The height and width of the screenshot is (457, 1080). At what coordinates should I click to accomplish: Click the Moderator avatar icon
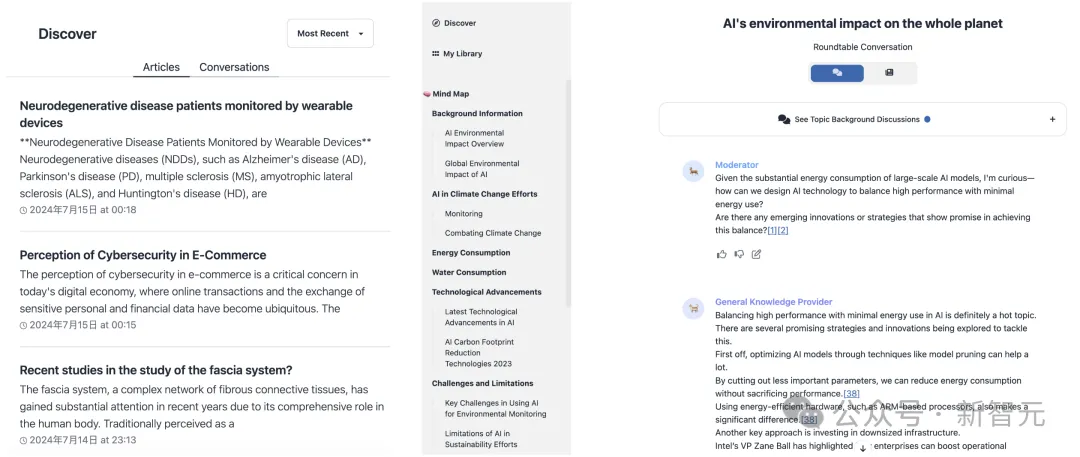(691, 171)
